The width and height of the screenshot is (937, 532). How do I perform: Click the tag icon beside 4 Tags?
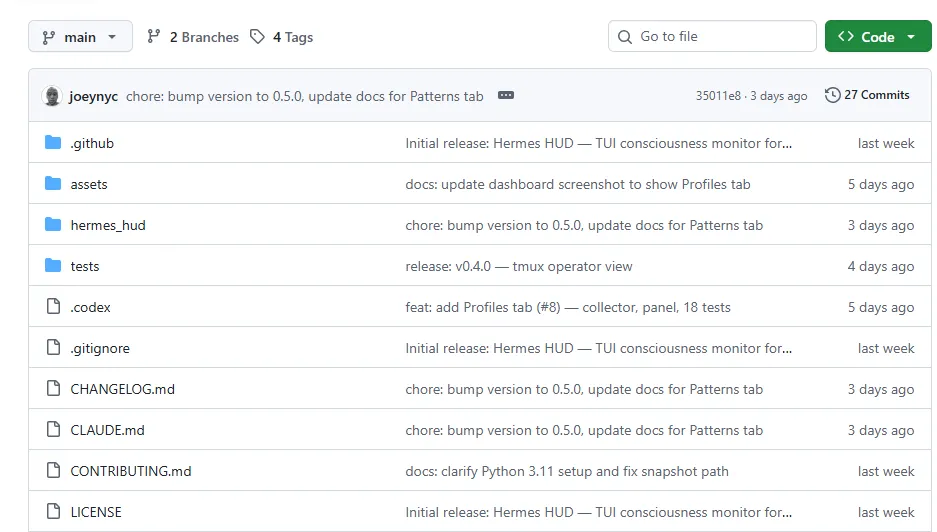[x=258, y=37]
